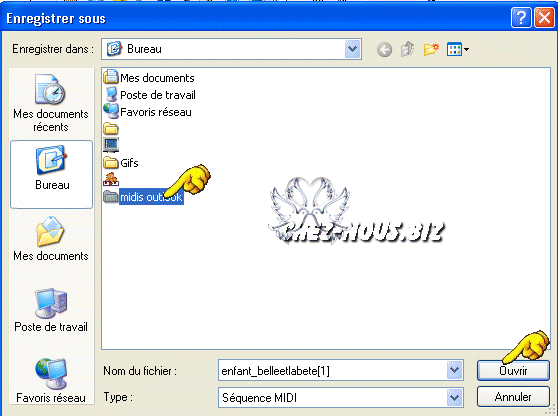Click the Annuler button
This screenshot has width=558, height=416.
click(513, 397)
